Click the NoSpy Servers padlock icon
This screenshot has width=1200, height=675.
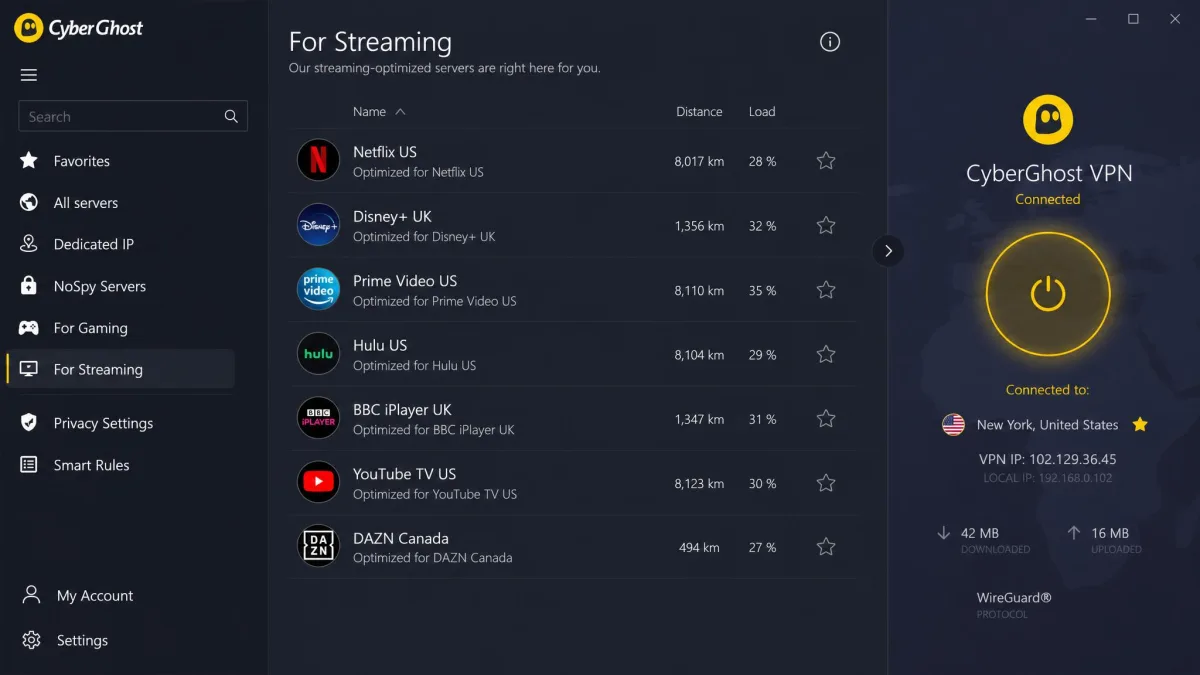(29, 286)
